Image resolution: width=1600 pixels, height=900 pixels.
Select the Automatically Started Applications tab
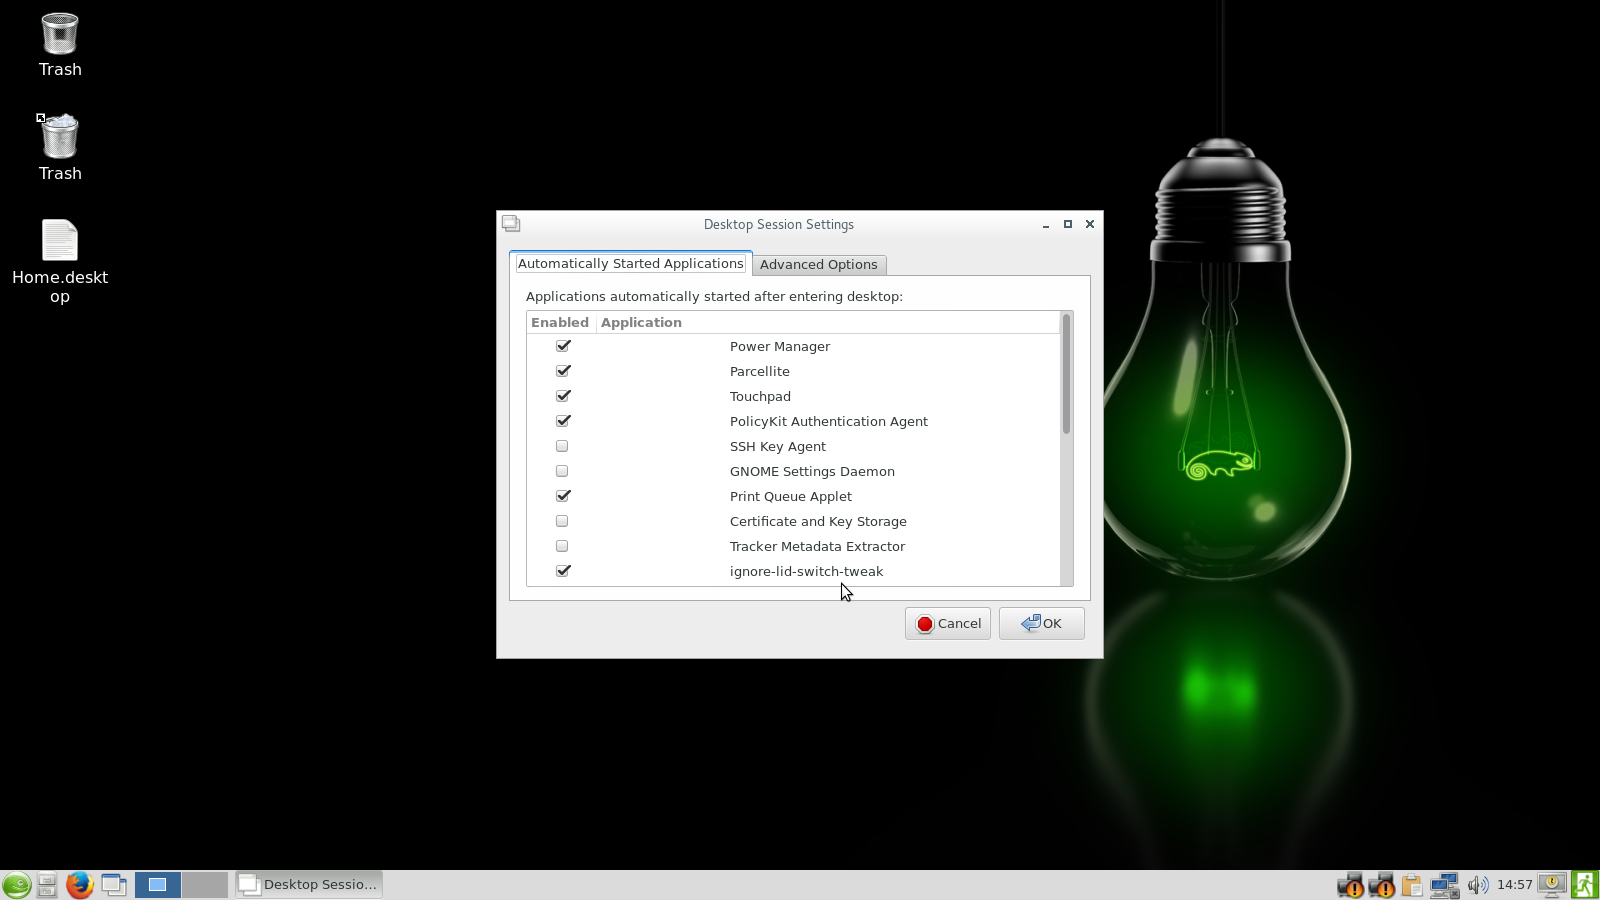(630, 264)
